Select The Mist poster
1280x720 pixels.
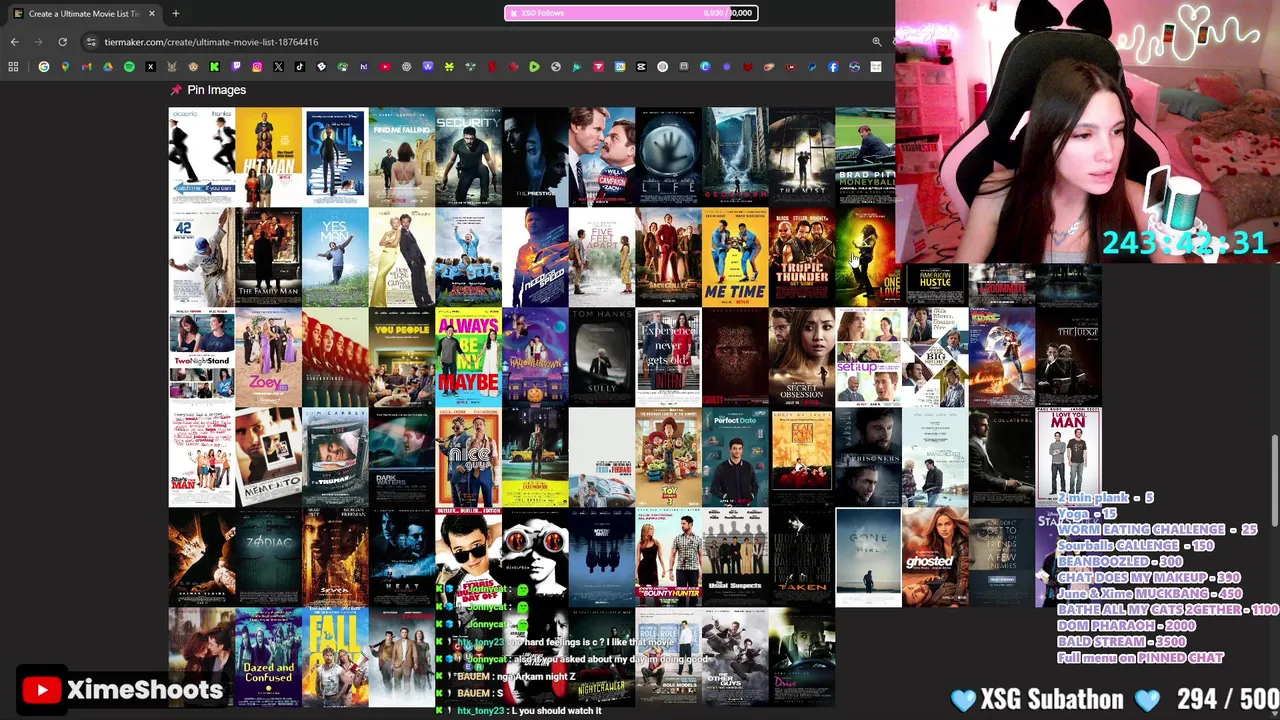pyautogui.click(x=802, y=157)
